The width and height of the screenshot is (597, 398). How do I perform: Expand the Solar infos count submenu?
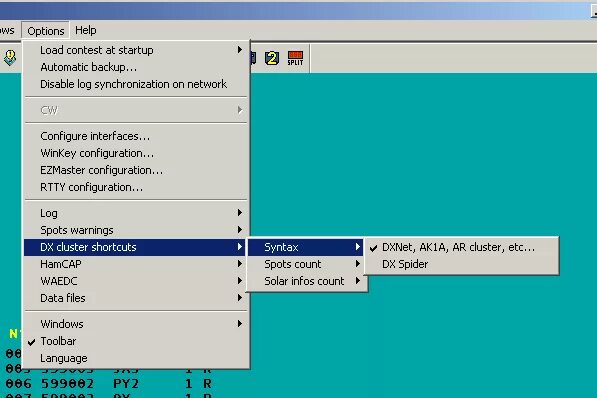[306, 281]
